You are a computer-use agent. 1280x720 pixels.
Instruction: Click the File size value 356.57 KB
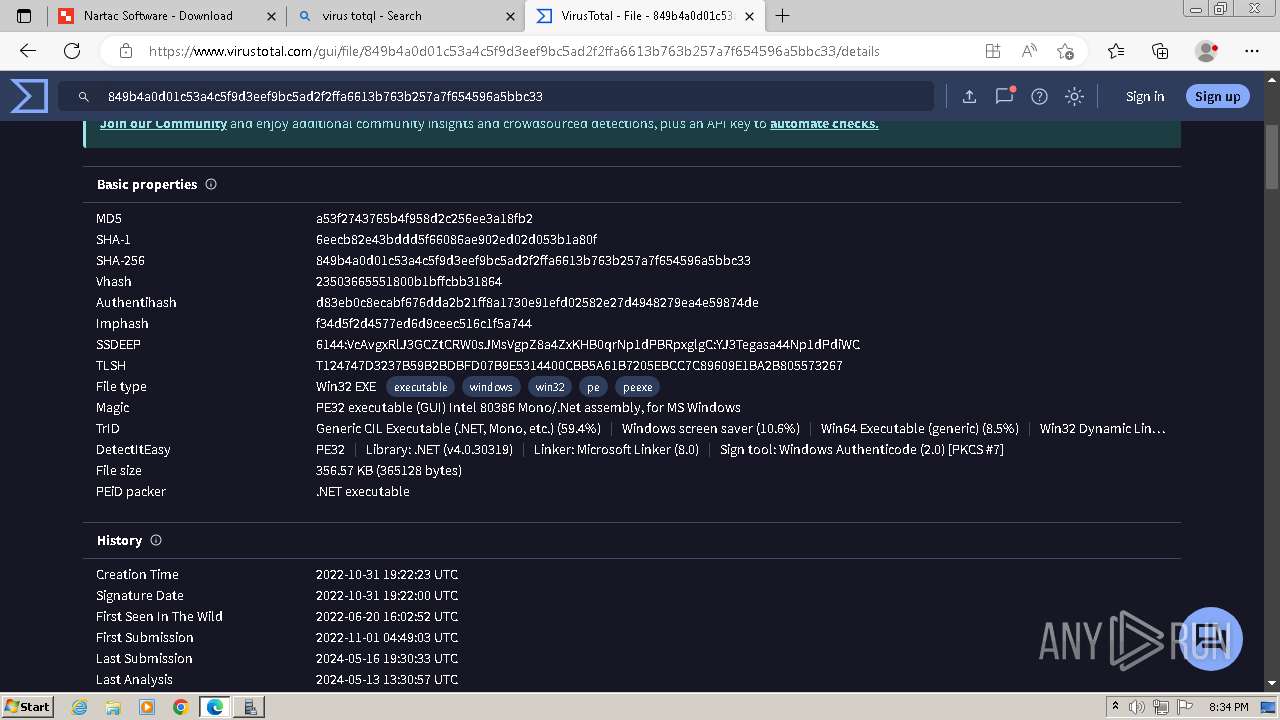389,470
